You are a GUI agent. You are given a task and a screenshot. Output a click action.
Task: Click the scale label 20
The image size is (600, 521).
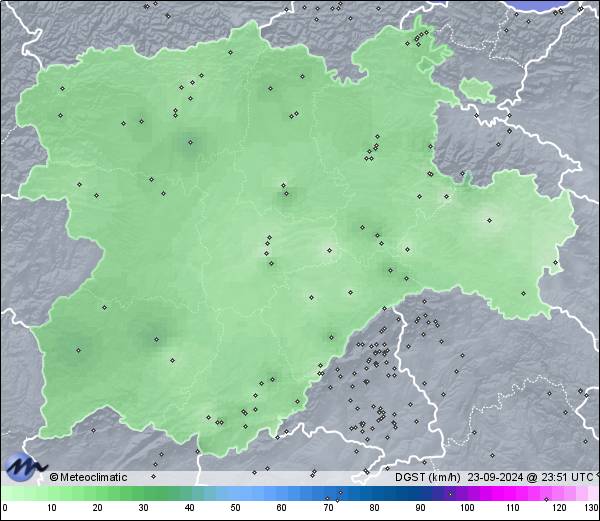click(x=97, y=508)
